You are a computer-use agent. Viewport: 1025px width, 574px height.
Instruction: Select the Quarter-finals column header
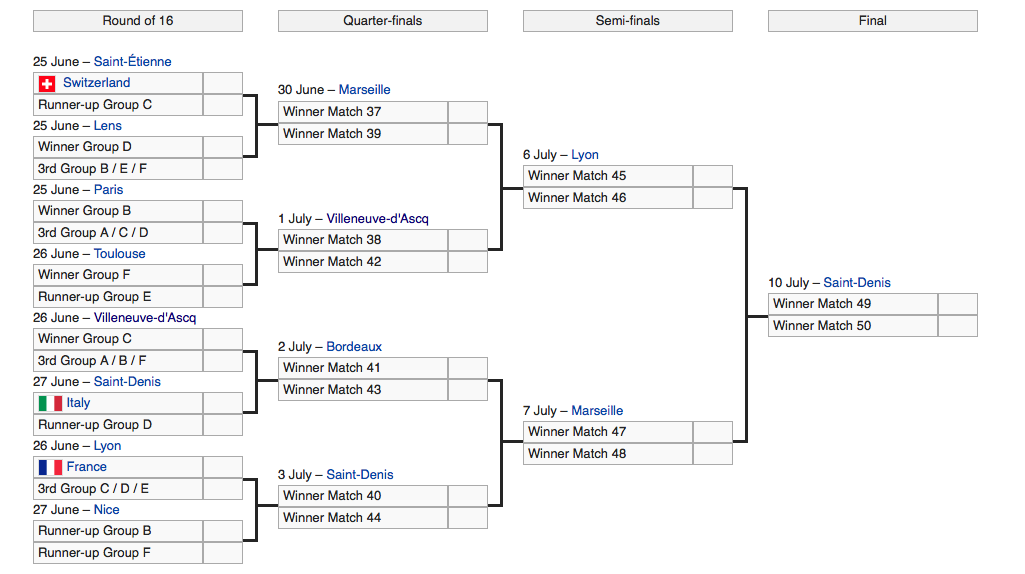point(383,21)
